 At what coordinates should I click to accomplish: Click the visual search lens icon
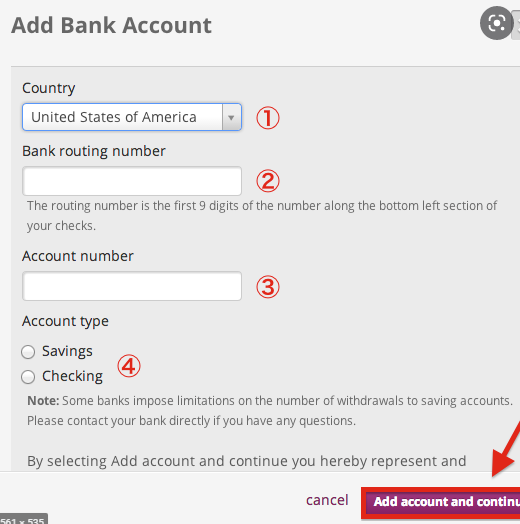point(497,23)
